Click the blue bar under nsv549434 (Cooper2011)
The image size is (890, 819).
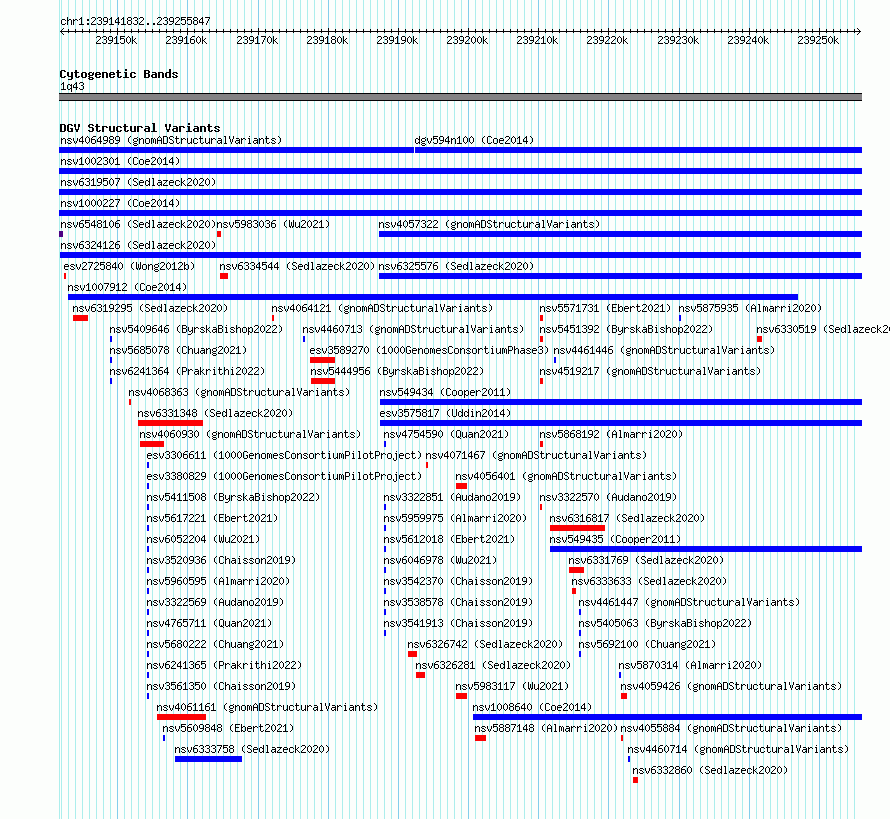coord(621,402)
